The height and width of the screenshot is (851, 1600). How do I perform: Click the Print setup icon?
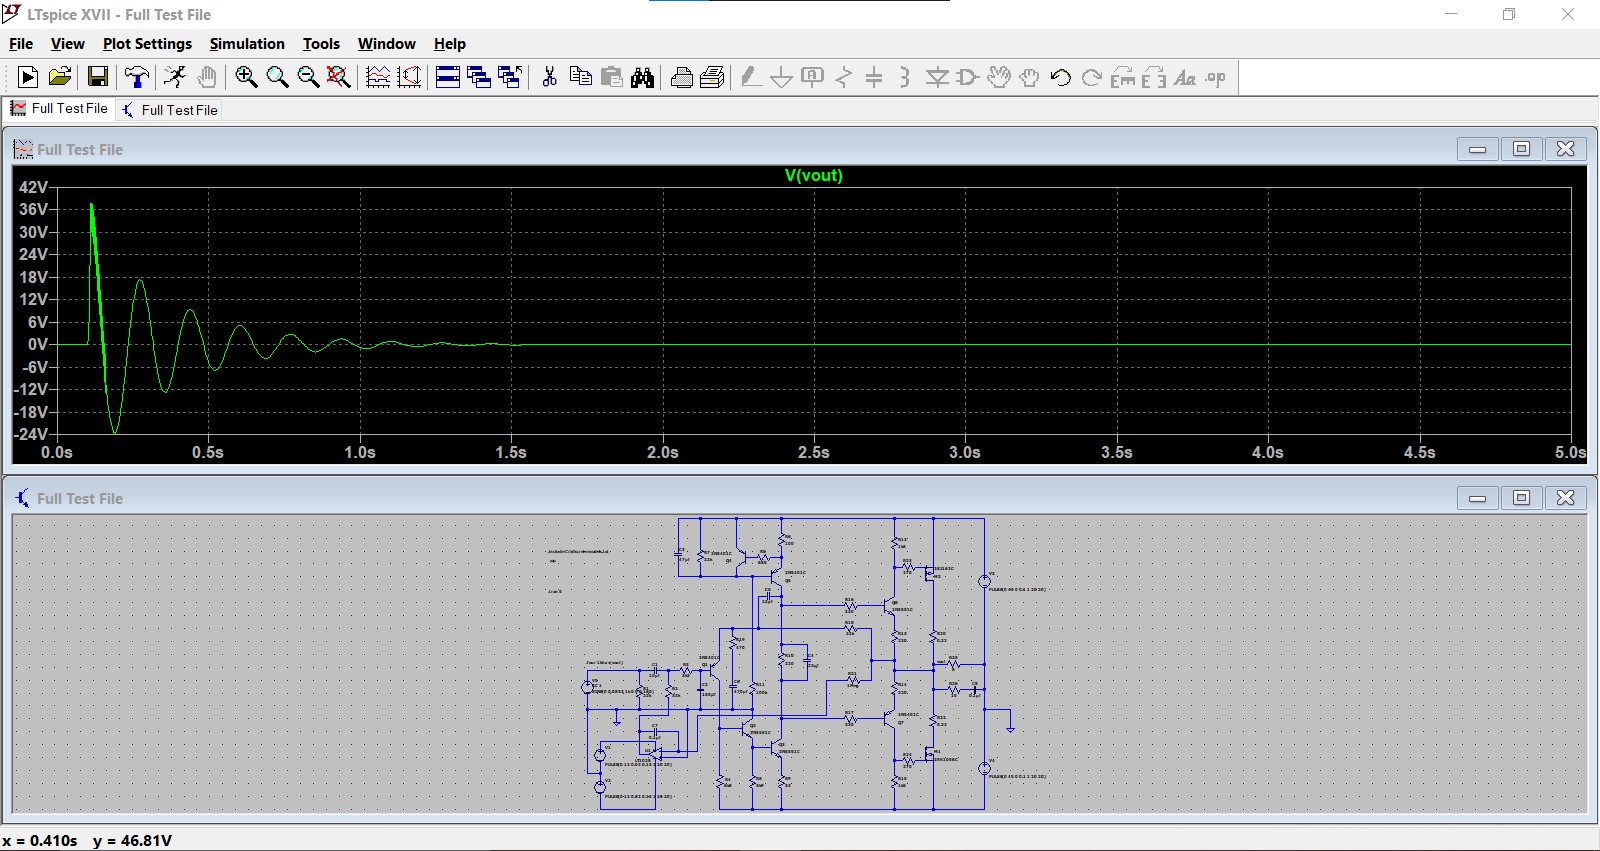click(x=682, y=77)
